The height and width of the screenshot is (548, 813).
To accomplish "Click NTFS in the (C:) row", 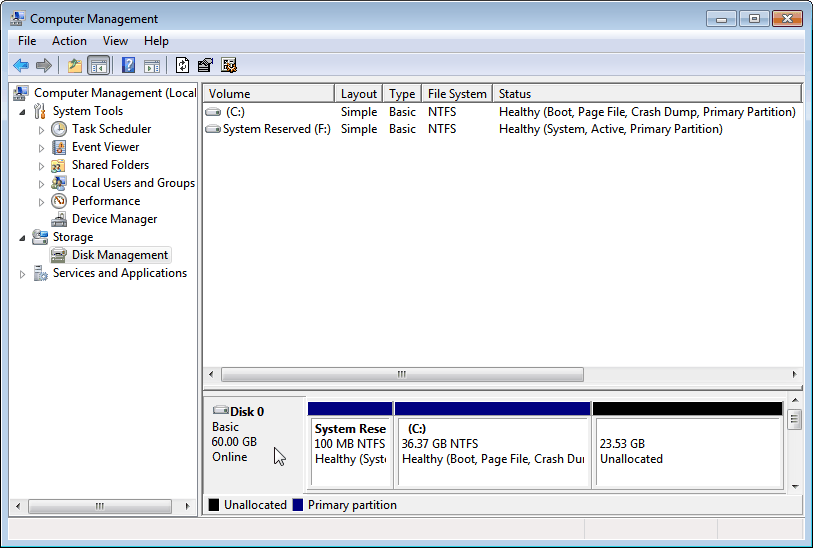I will tap(442, 112).
